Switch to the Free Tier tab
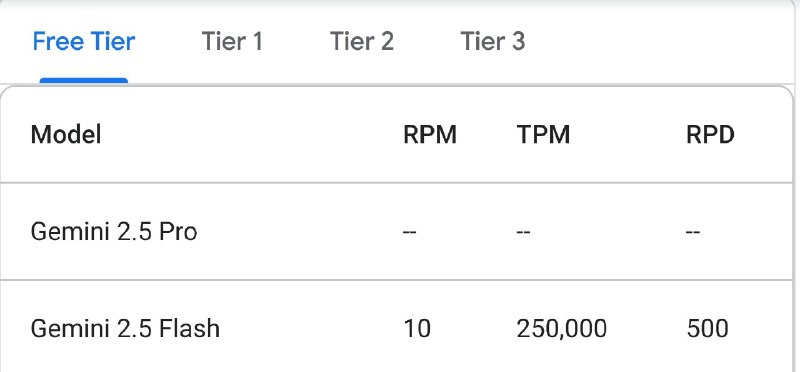800x372 pixels. click(84, 41)
